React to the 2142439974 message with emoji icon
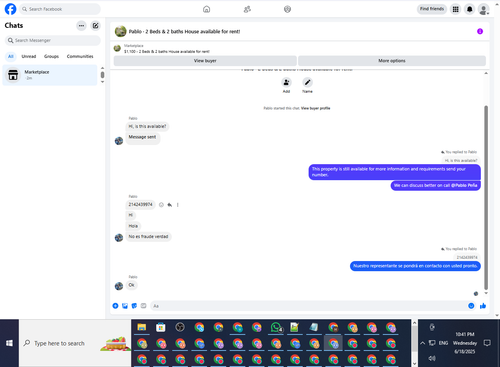This screenshot has height=367, width=500. pyautogui.click(x=161, y=205)
